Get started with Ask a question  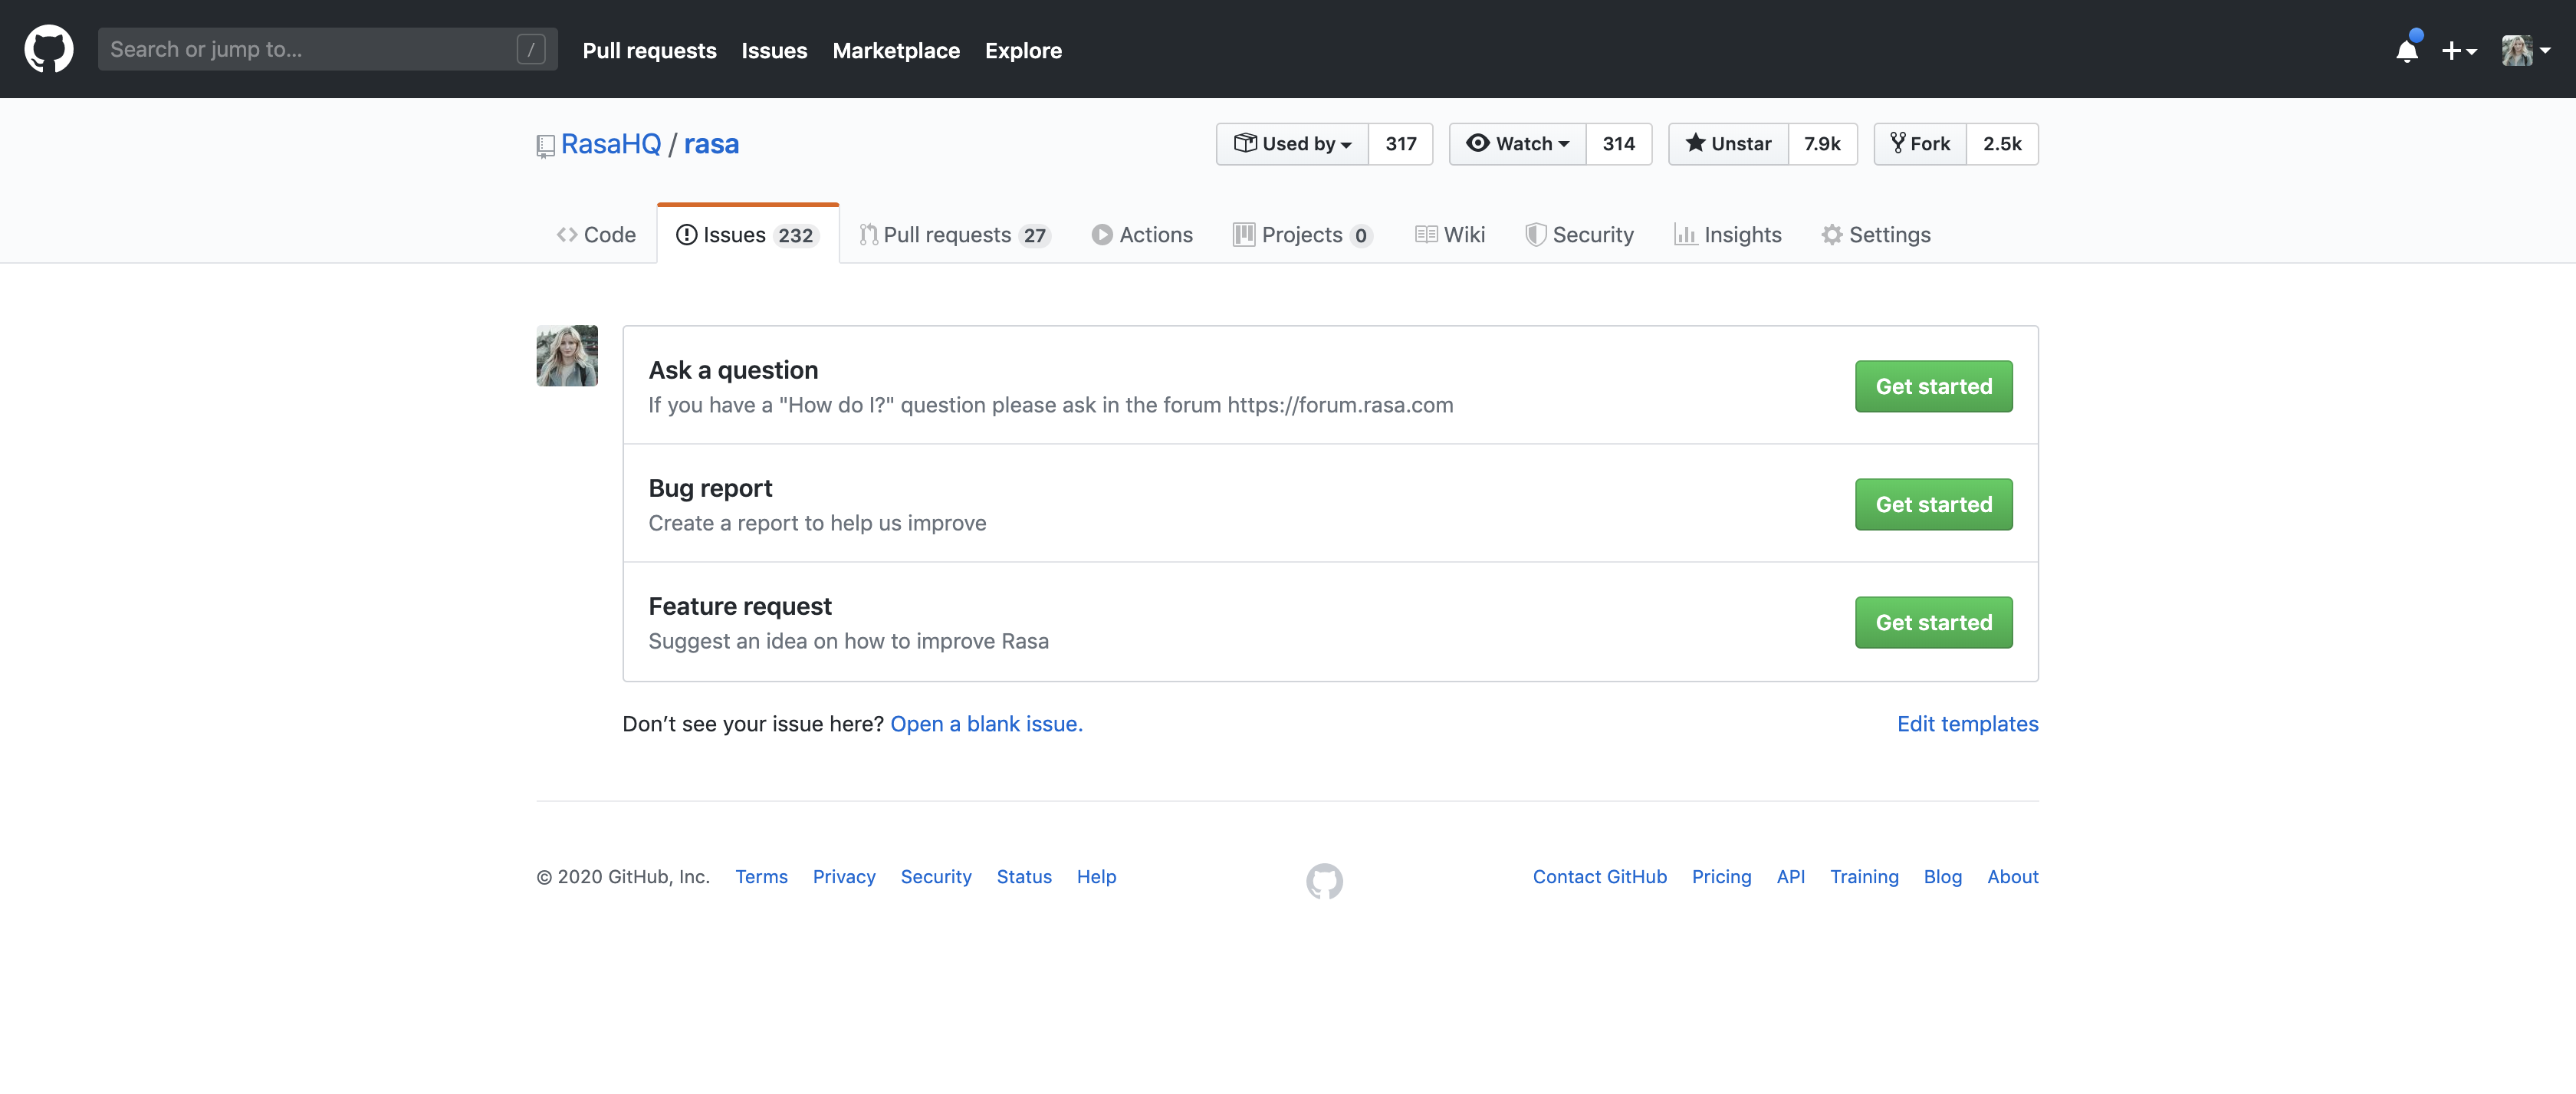(x=1933, y=387)
